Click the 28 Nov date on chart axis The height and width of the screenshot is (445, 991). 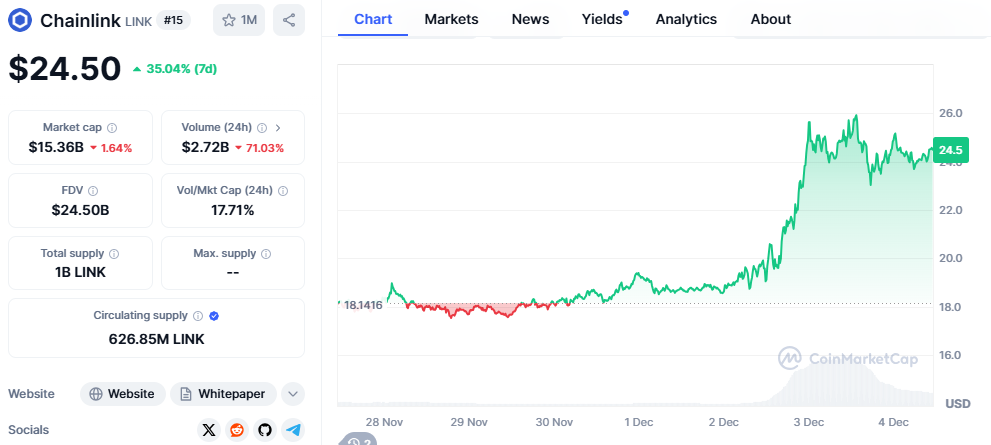(x=384, y=422)
